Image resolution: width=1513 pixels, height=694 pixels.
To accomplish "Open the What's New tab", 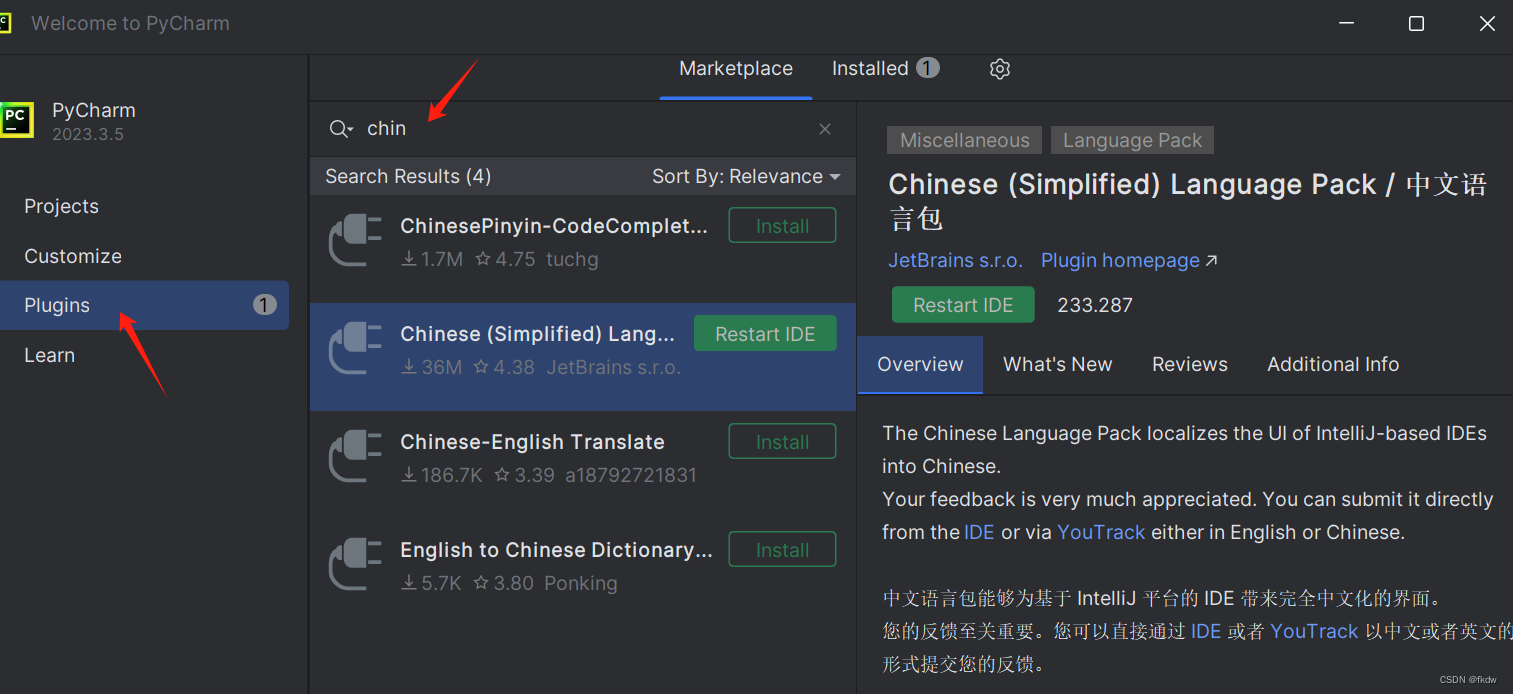I will [1058, 364].
